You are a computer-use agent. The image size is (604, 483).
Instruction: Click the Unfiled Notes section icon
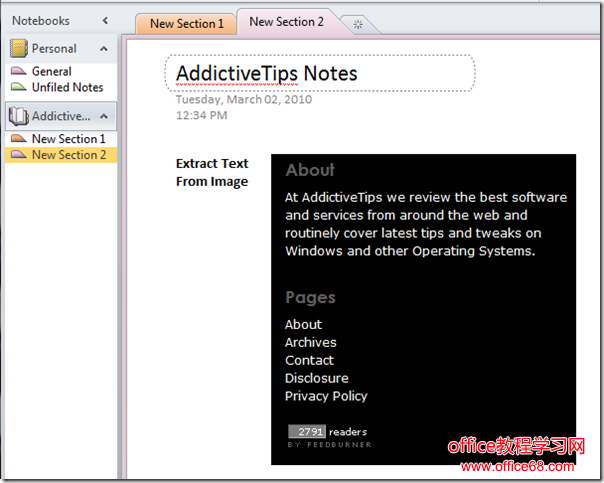(19, 88)
